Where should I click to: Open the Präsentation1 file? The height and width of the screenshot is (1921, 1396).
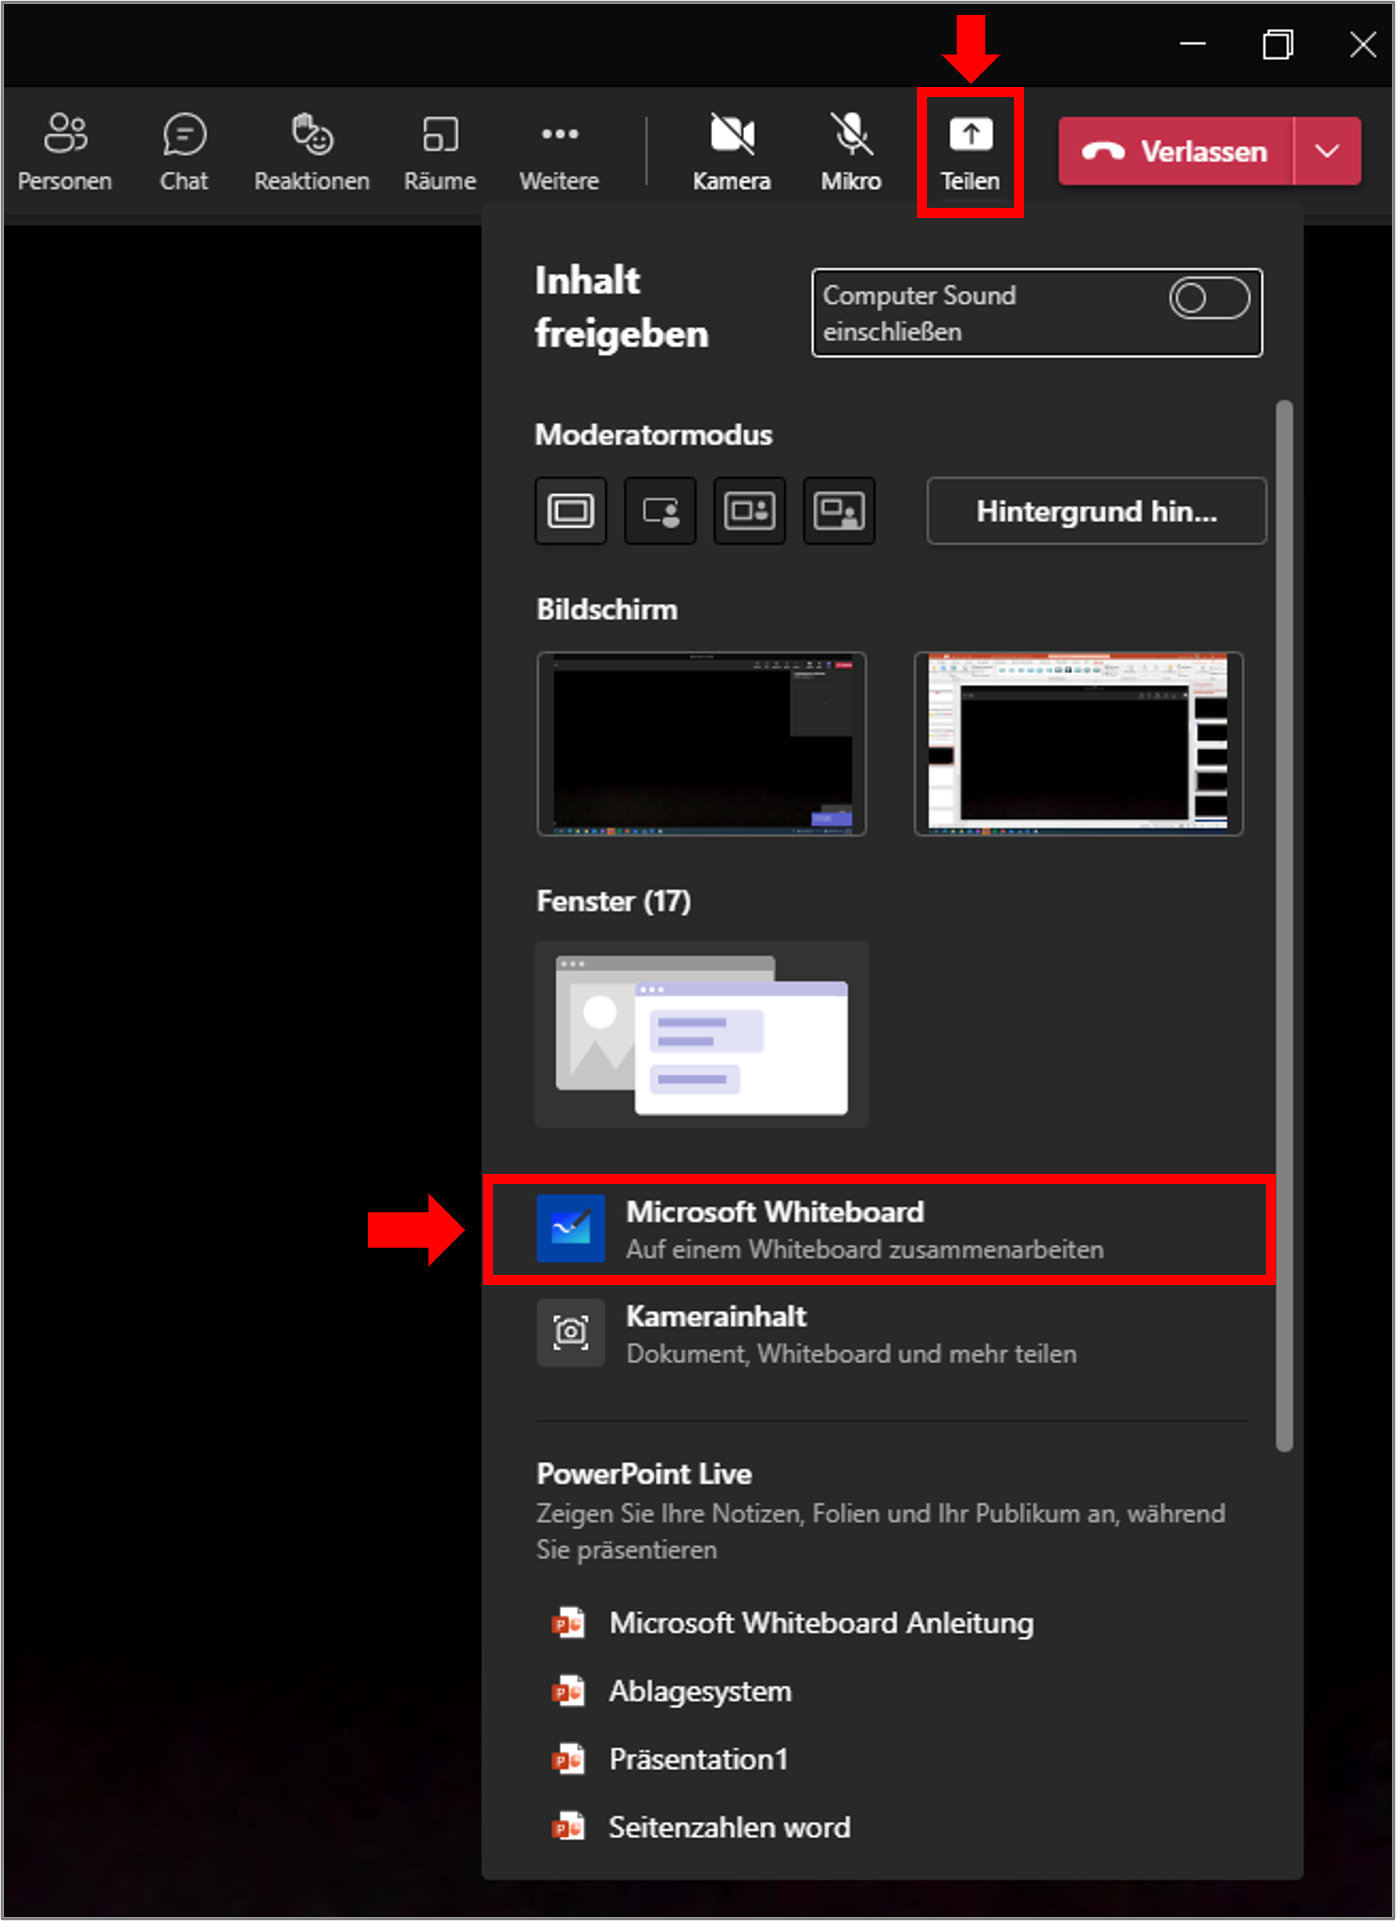point(699,1759)
